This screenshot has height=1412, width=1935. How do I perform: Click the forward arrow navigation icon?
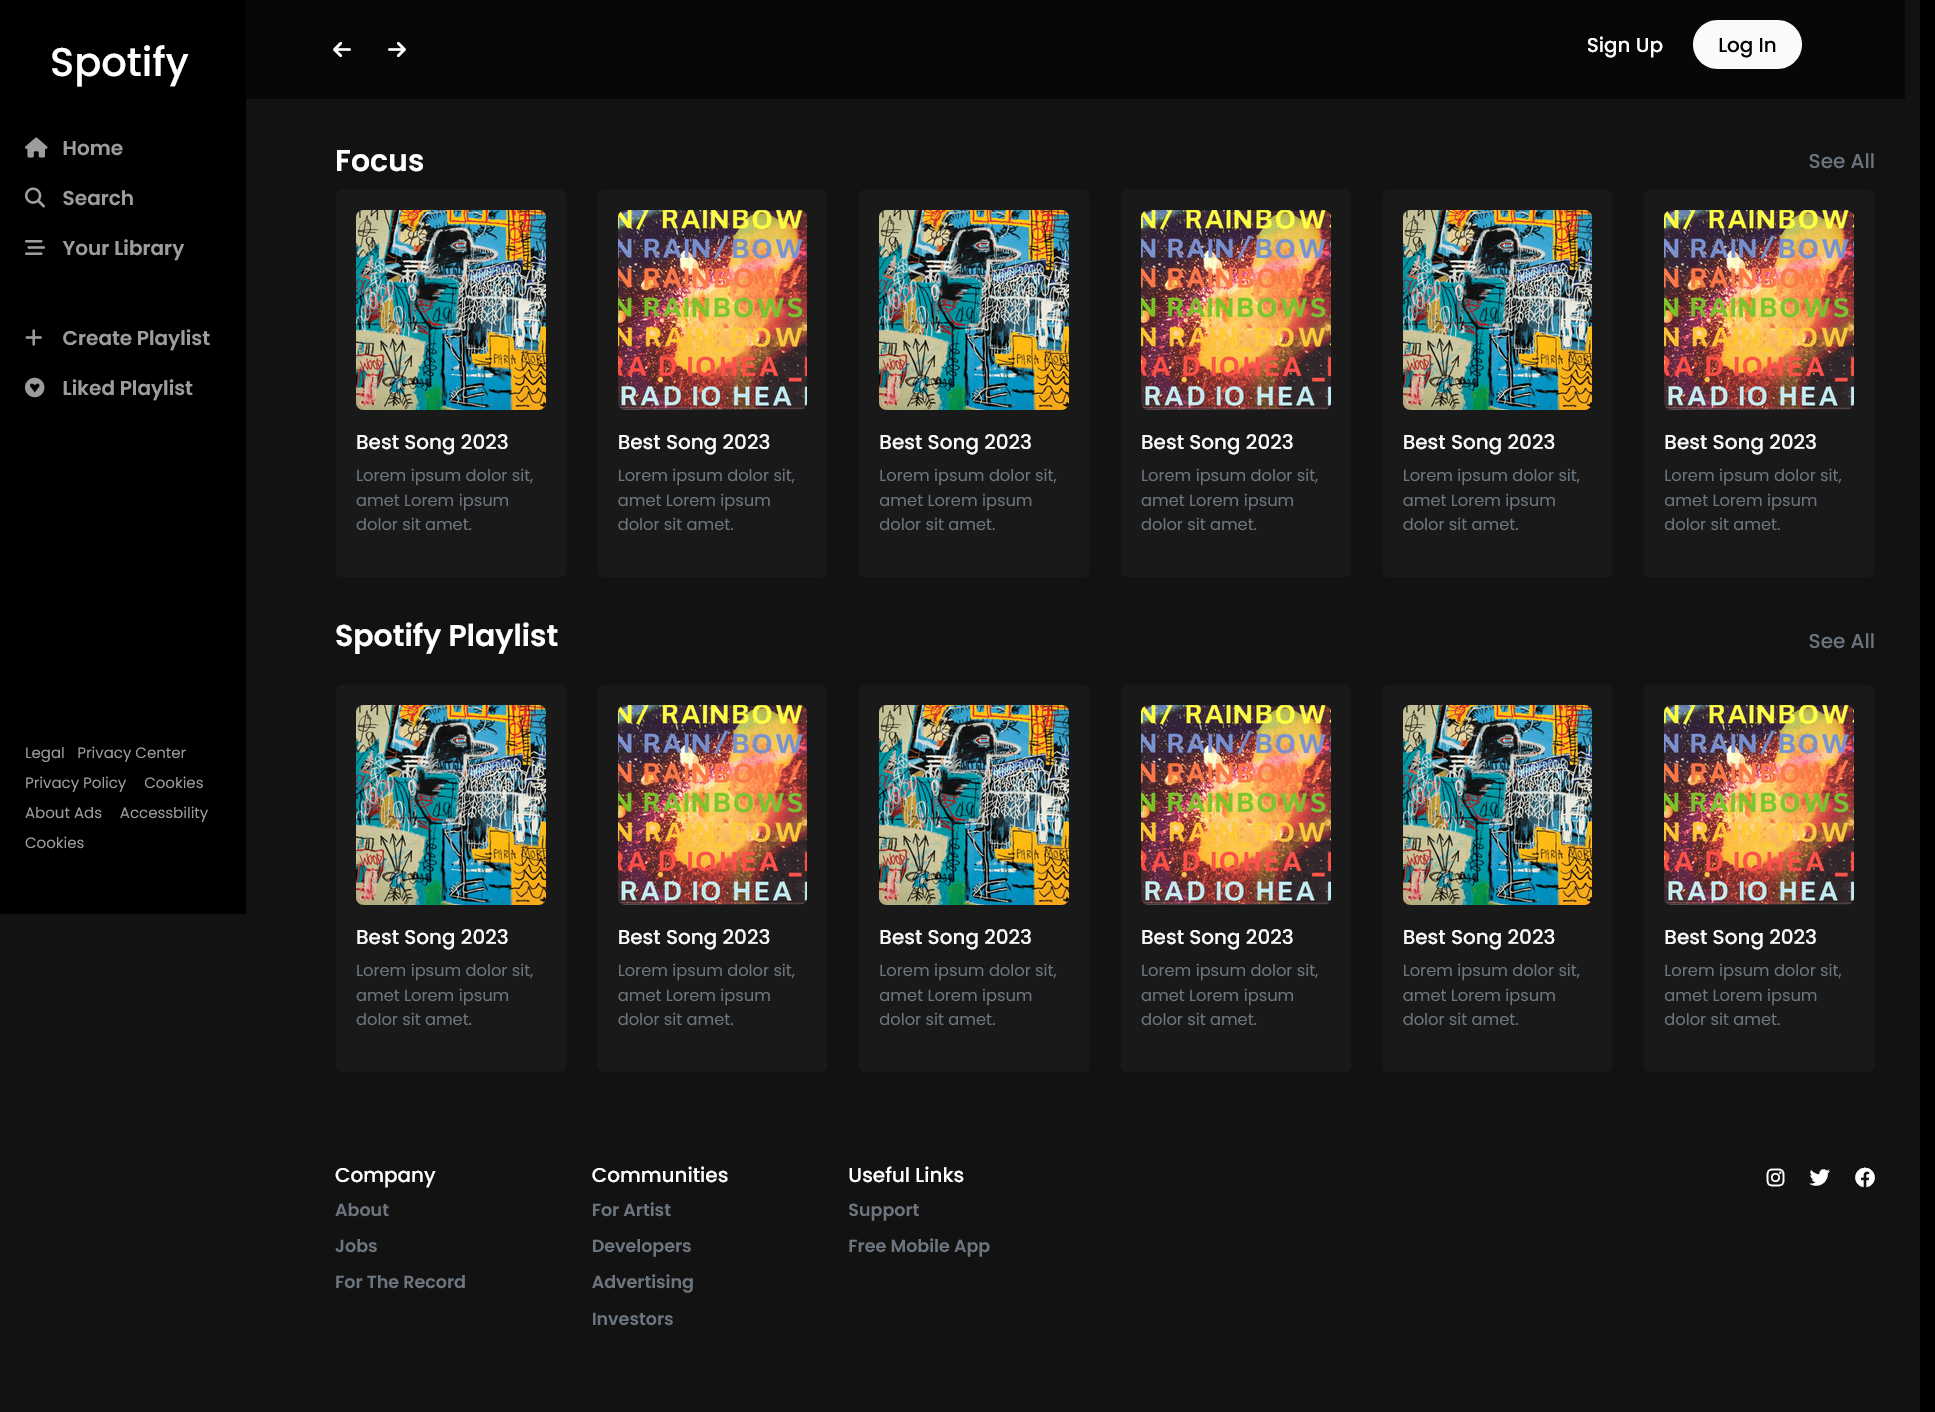point(397,49)
